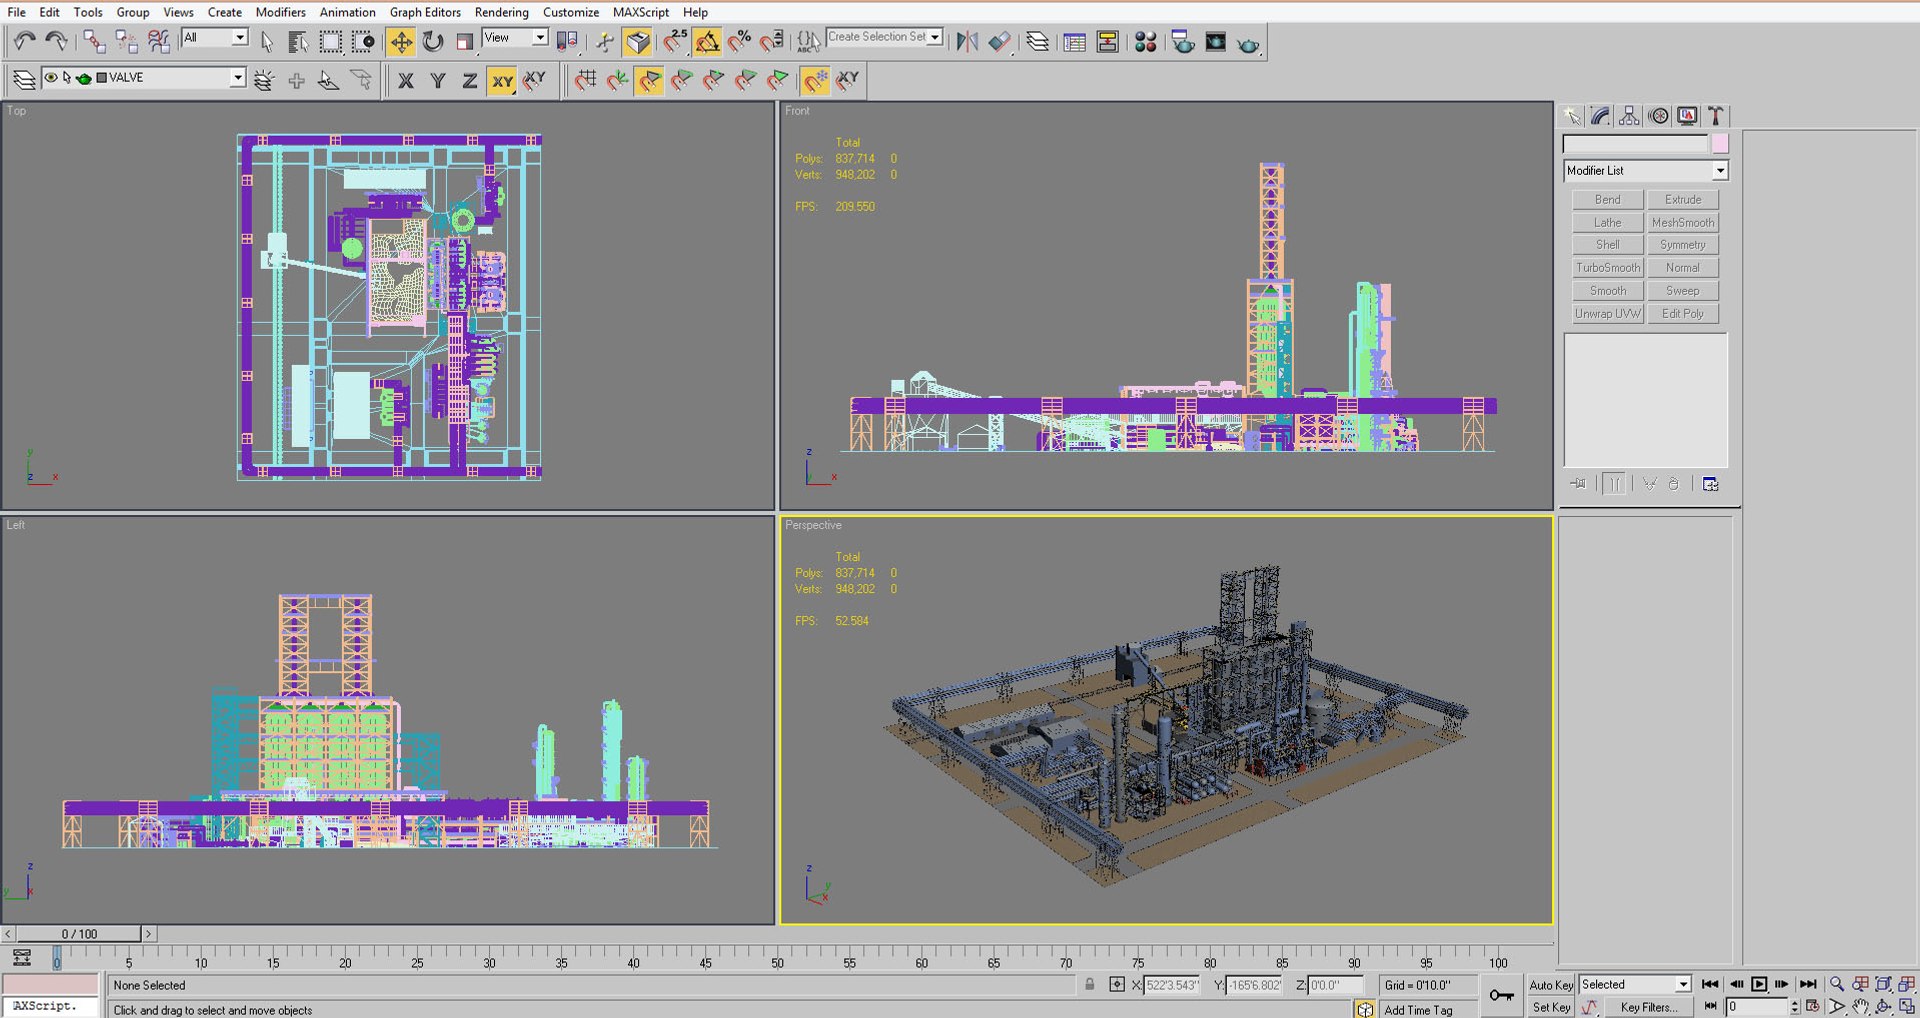Click the Key Filters button
The width and height of the screenshot is (1920, 1018).
coord(1648,1007)
